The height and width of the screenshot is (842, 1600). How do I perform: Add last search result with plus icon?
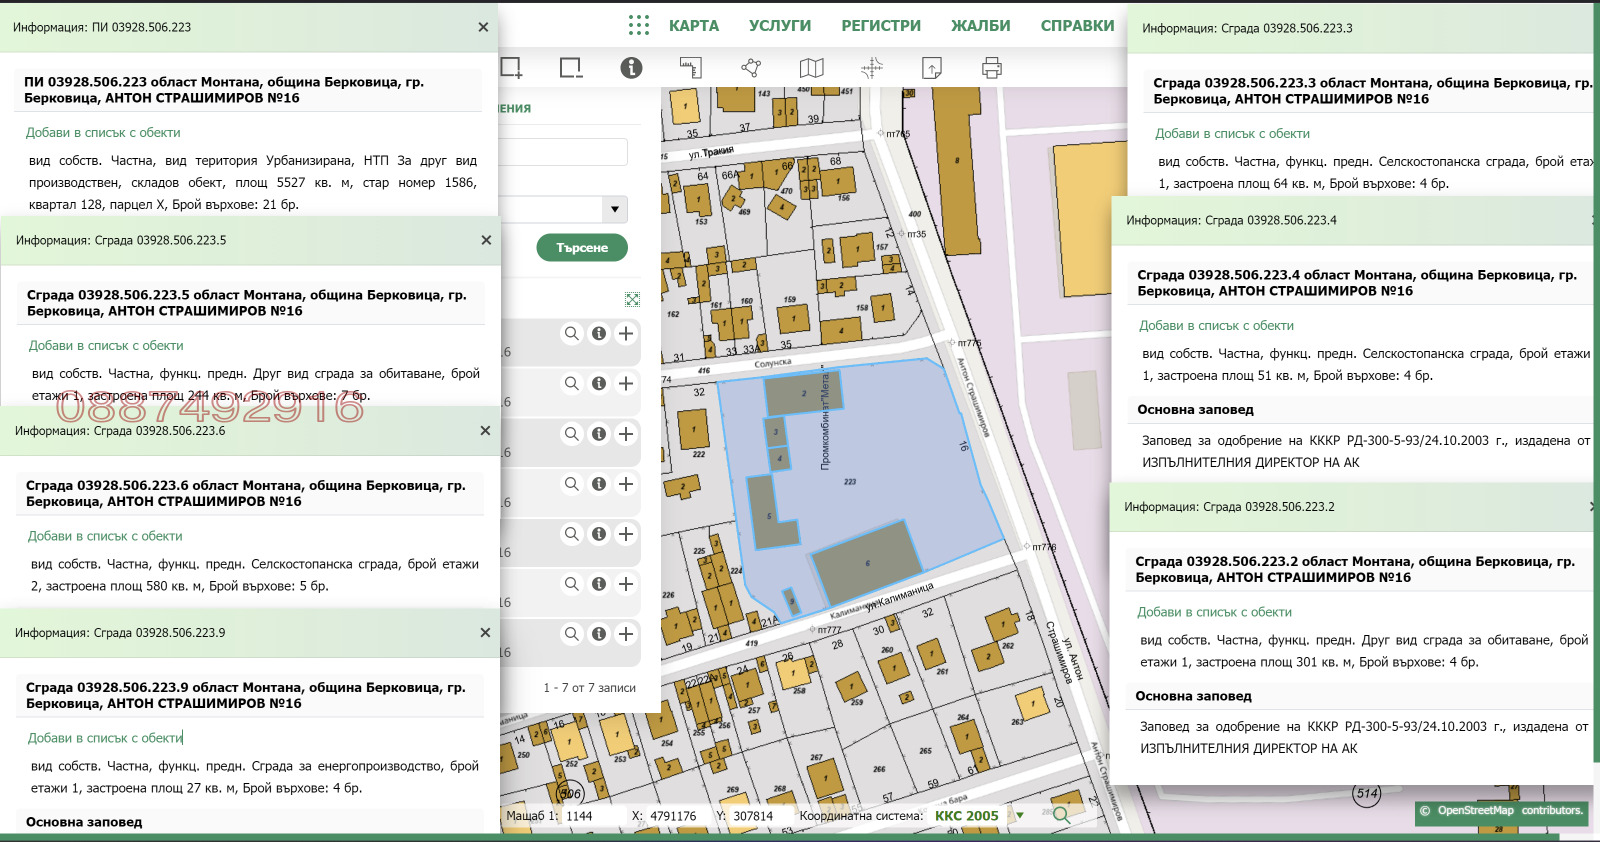coord(626,634)
